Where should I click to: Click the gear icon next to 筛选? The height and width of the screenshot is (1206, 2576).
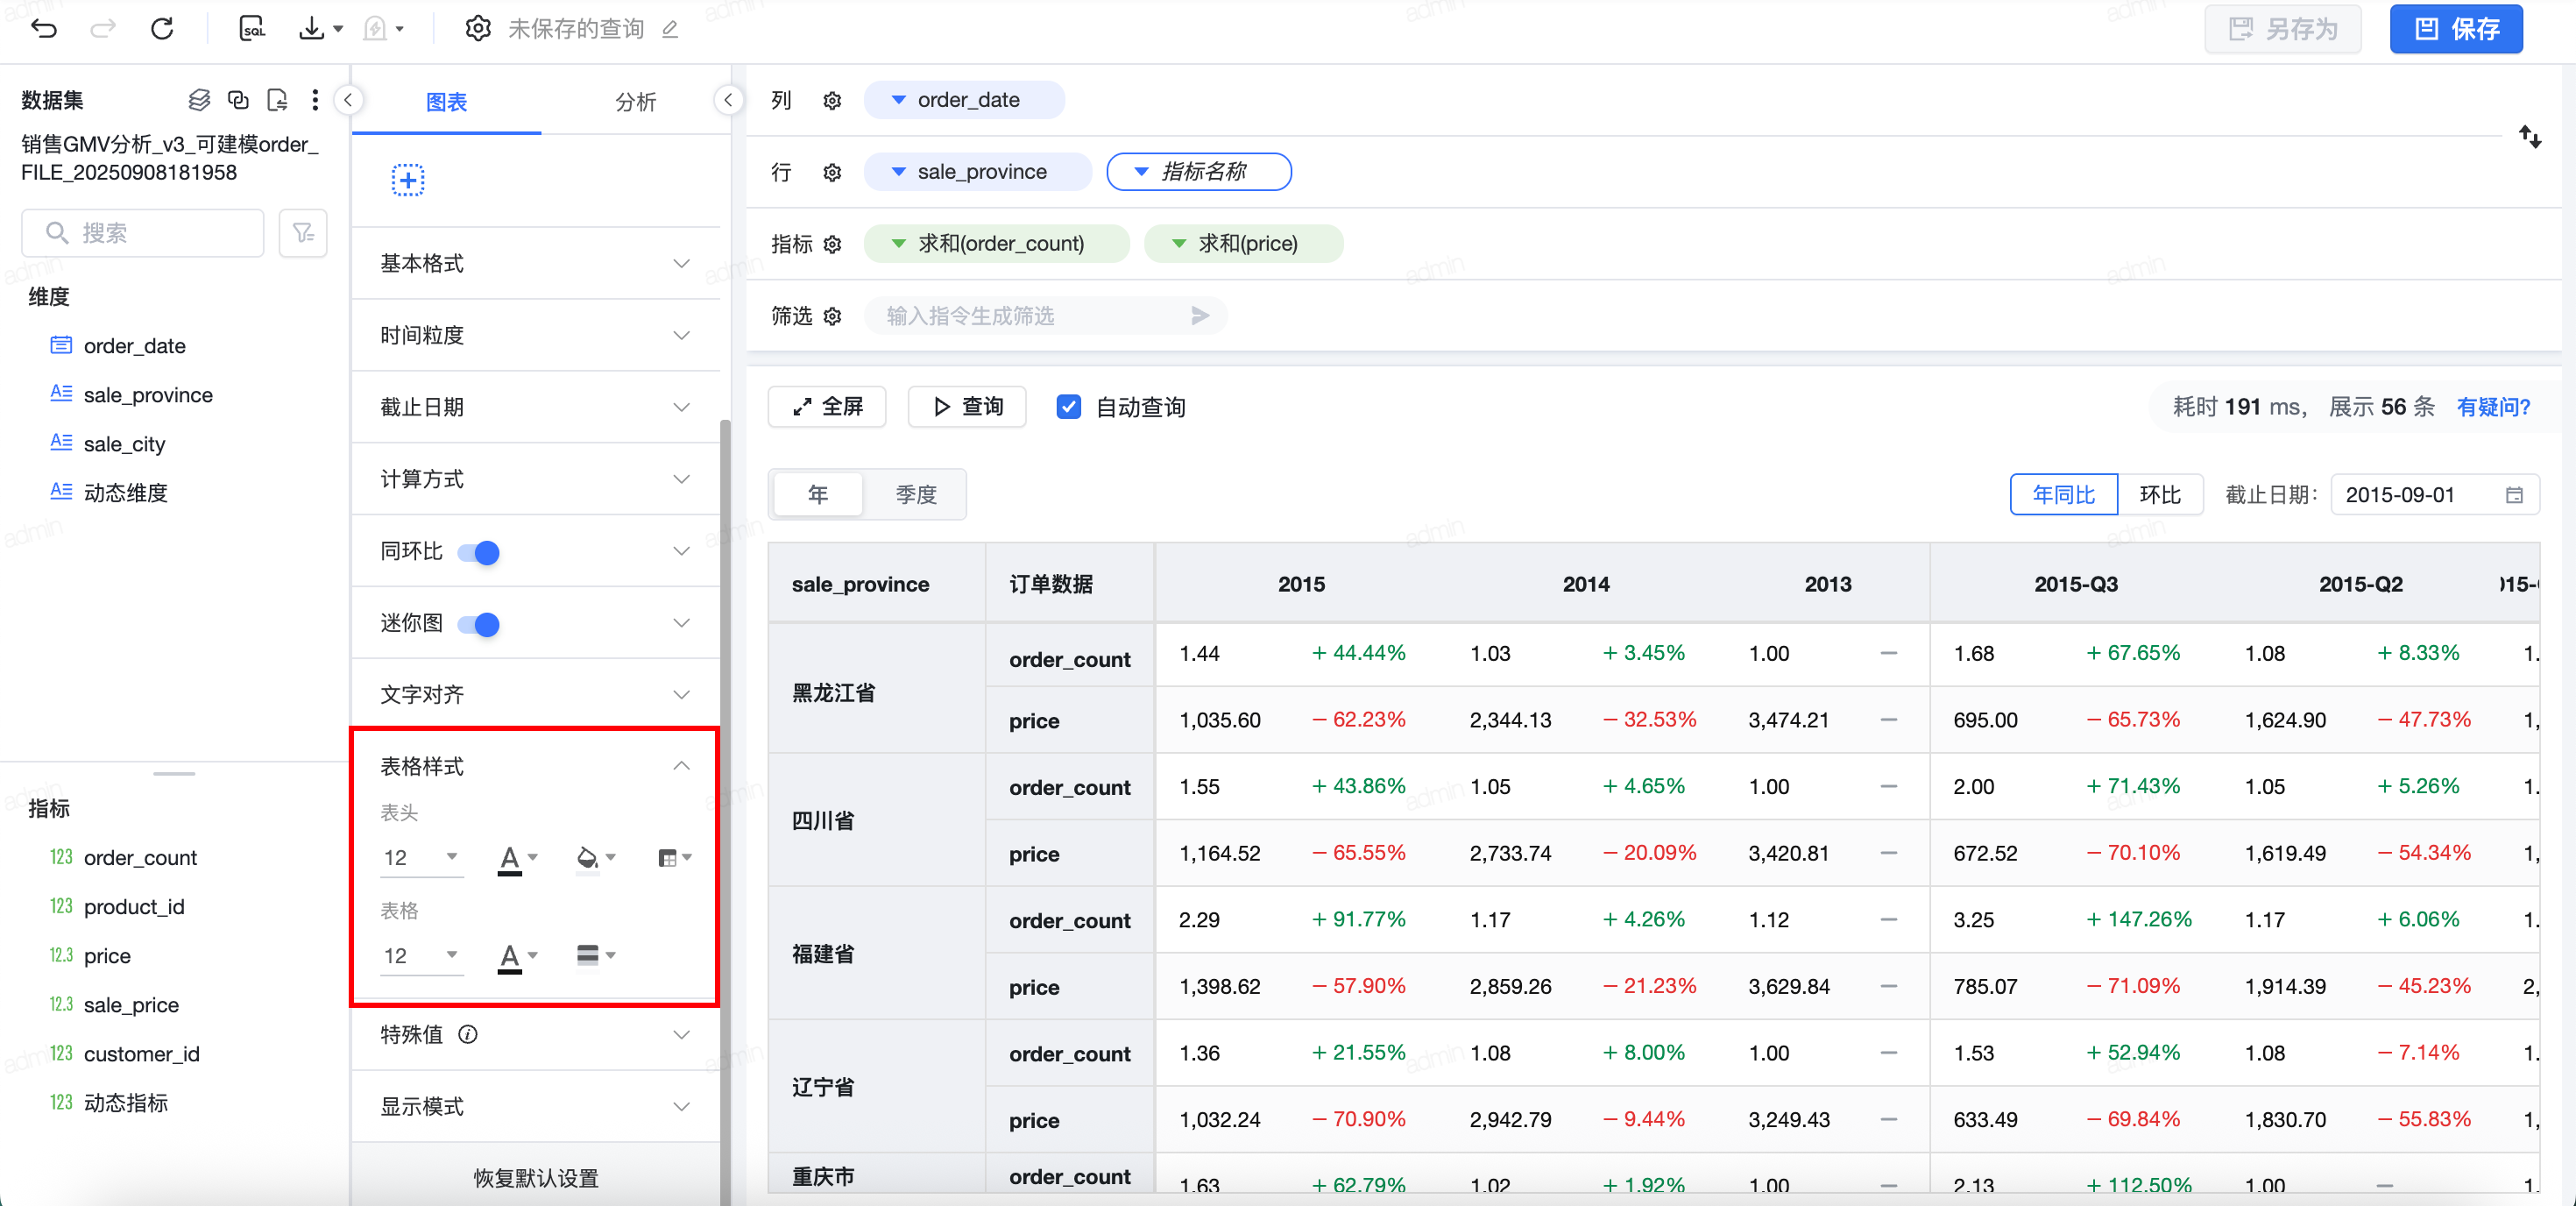[832, 316]
